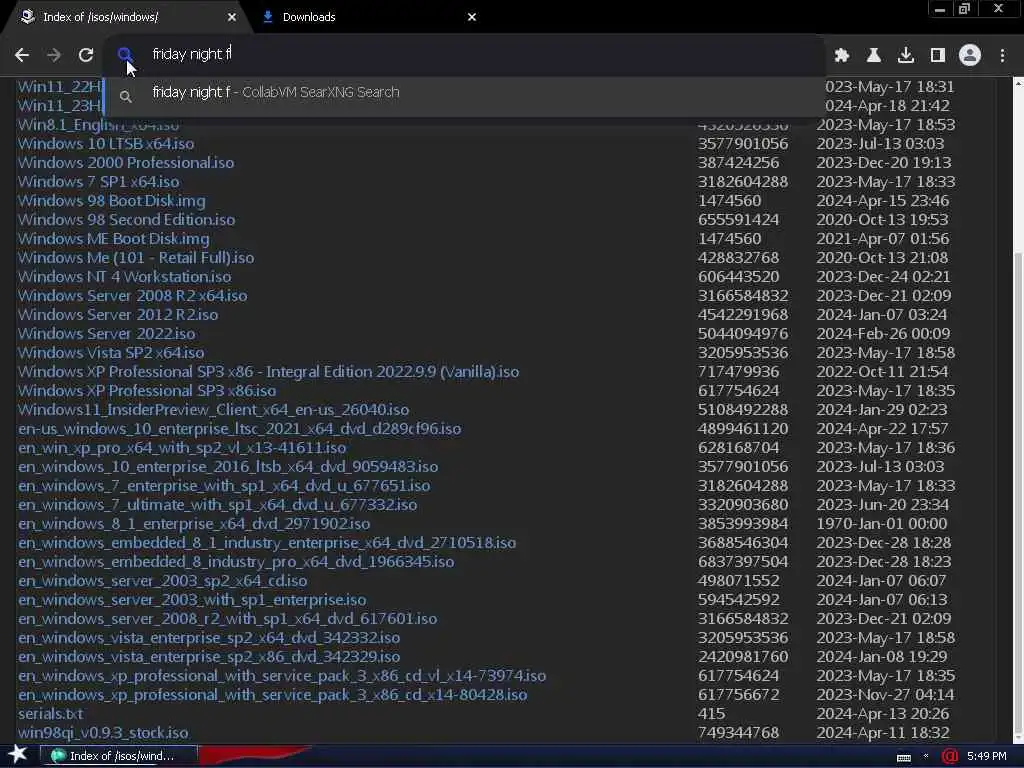Reload the current page
The width and height of the screenshot is (1024, 768).
(x=86, y=55)
